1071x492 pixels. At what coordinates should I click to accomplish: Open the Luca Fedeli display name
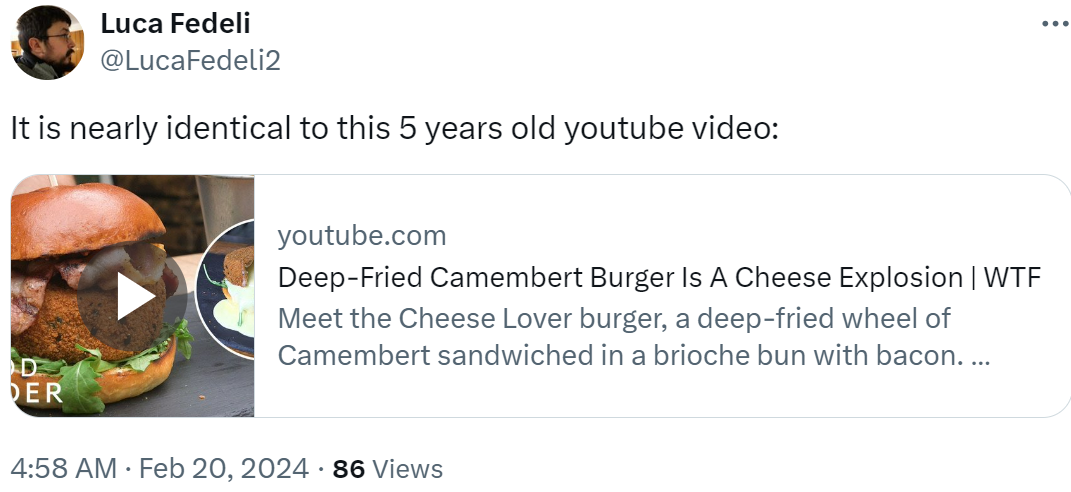[x=176, y=23]
